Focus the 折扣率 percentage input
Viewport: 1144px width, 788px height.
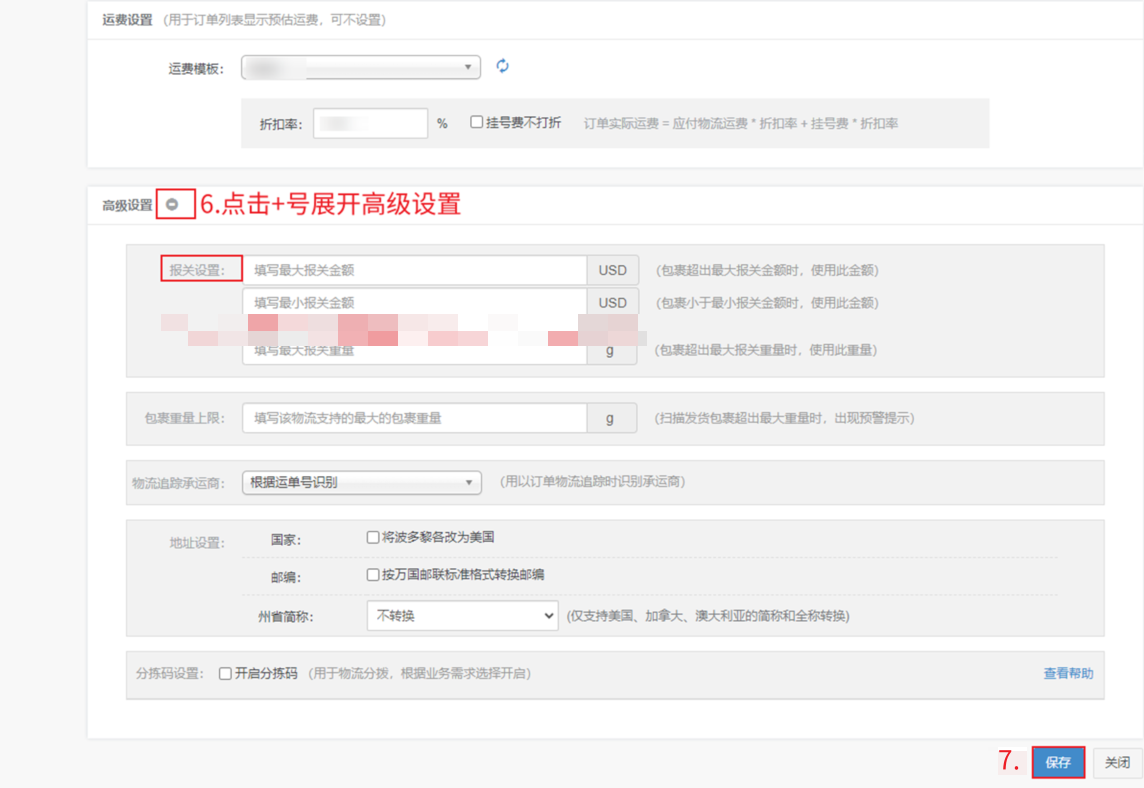[x=370, y=124]
